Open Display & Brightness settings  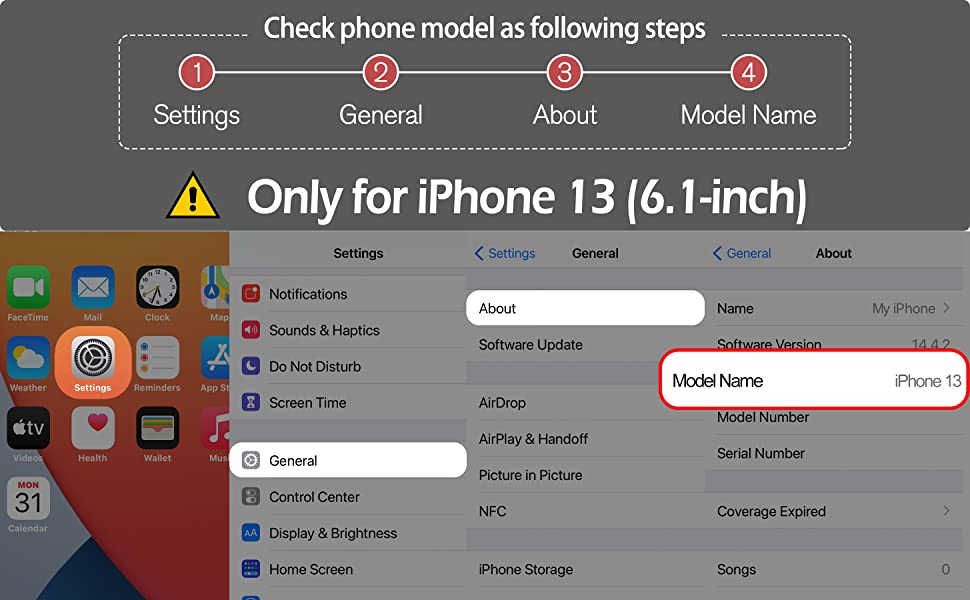348,533
